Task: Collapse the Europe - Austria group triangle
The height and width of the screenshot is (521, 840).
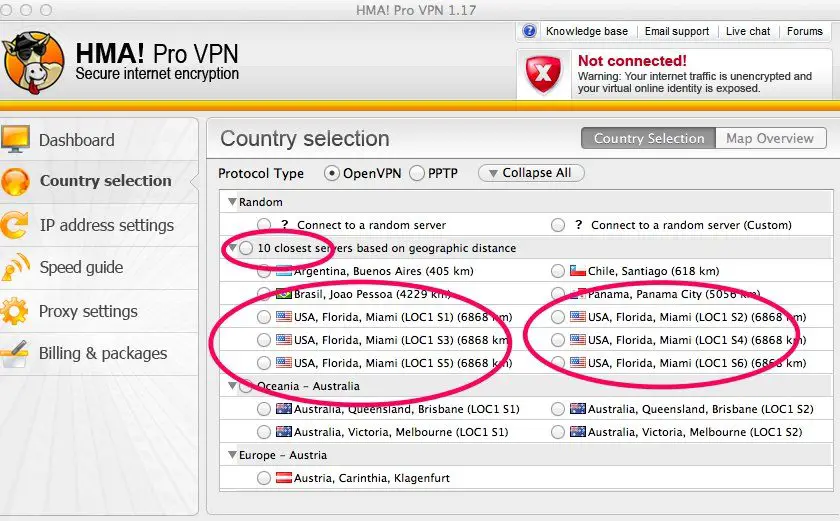Action: (232, 455)
